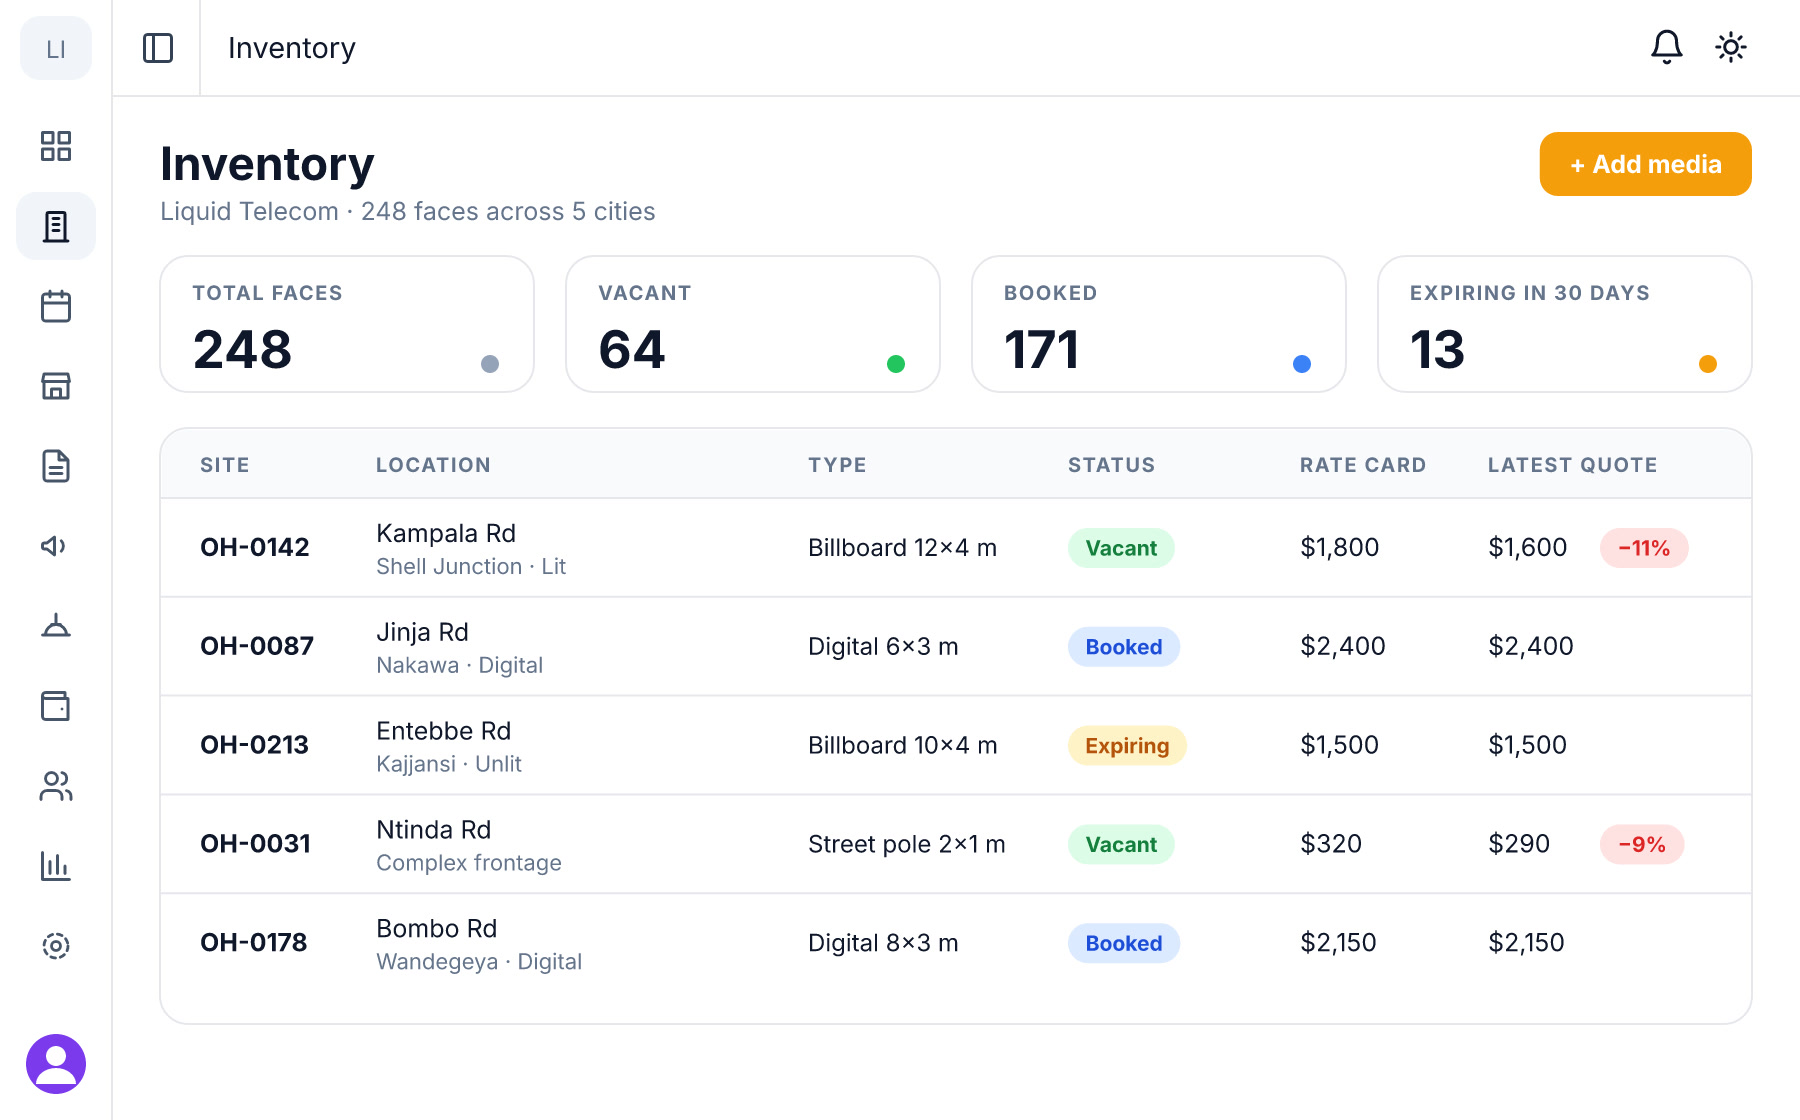Click Inventory title in top bar
Image resolution: width=1800 pixels, height=1120 pixels.
click(x=292, y=48)
